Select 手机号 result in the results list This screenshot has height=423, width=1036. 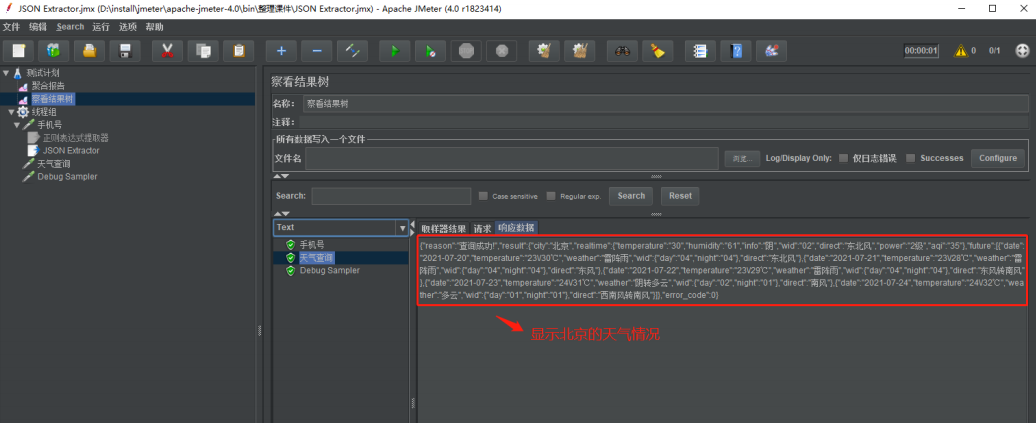pos(311,245)
